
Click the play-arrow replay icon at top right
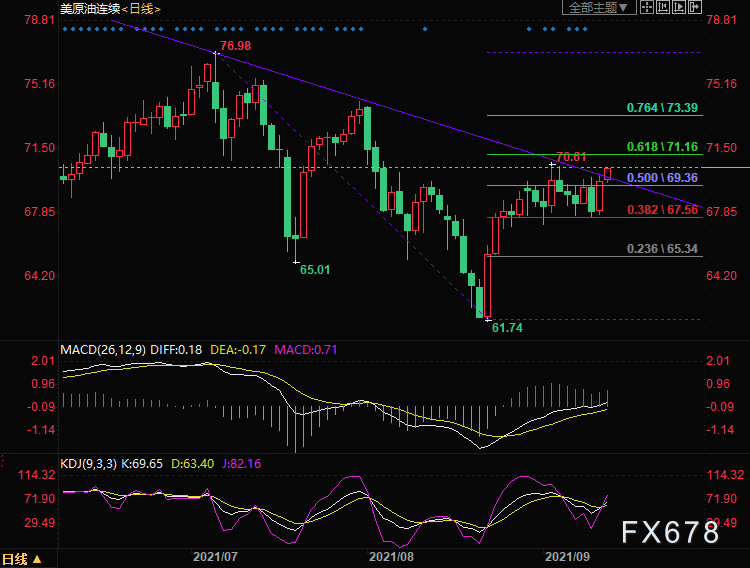[678, 7]
